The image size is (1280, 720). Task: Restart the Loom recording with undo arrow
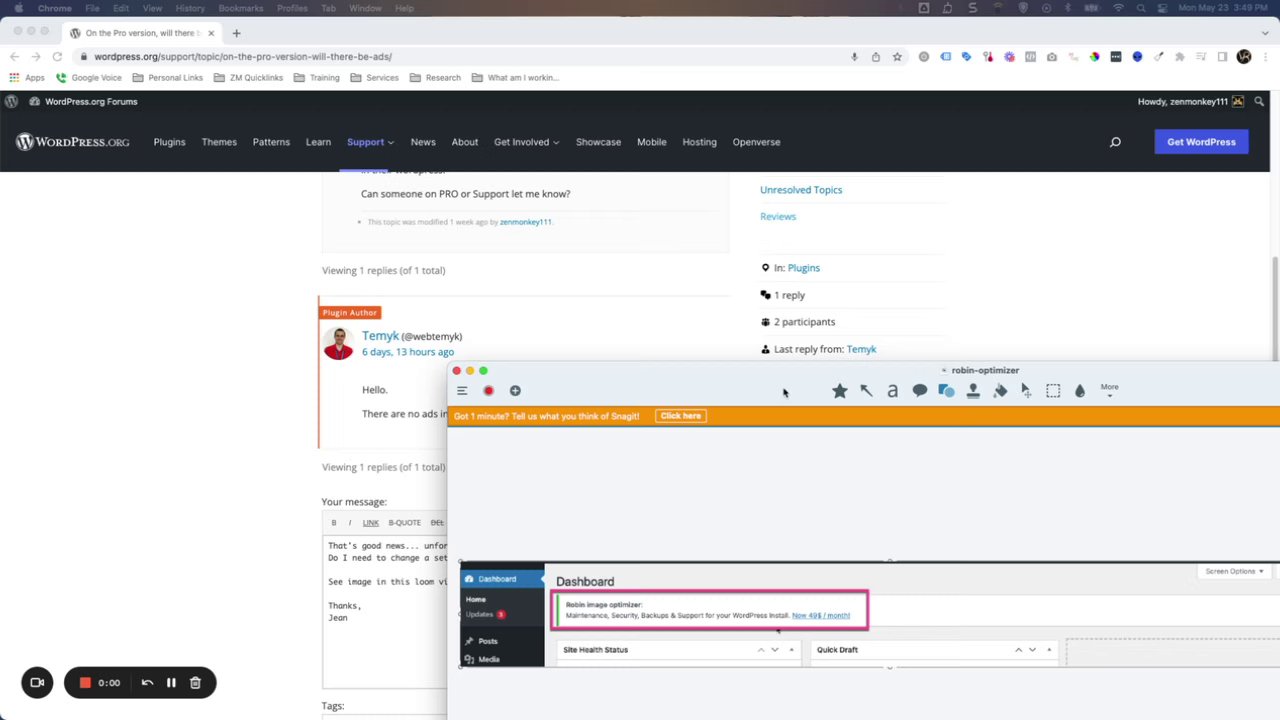(x=147, y=683)
